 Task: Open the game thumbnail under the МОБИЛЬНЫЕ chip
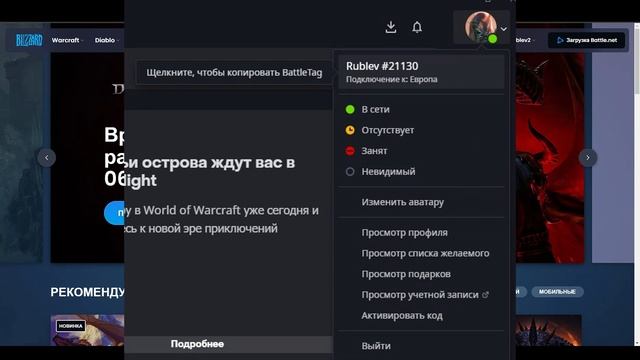point(549,330)
